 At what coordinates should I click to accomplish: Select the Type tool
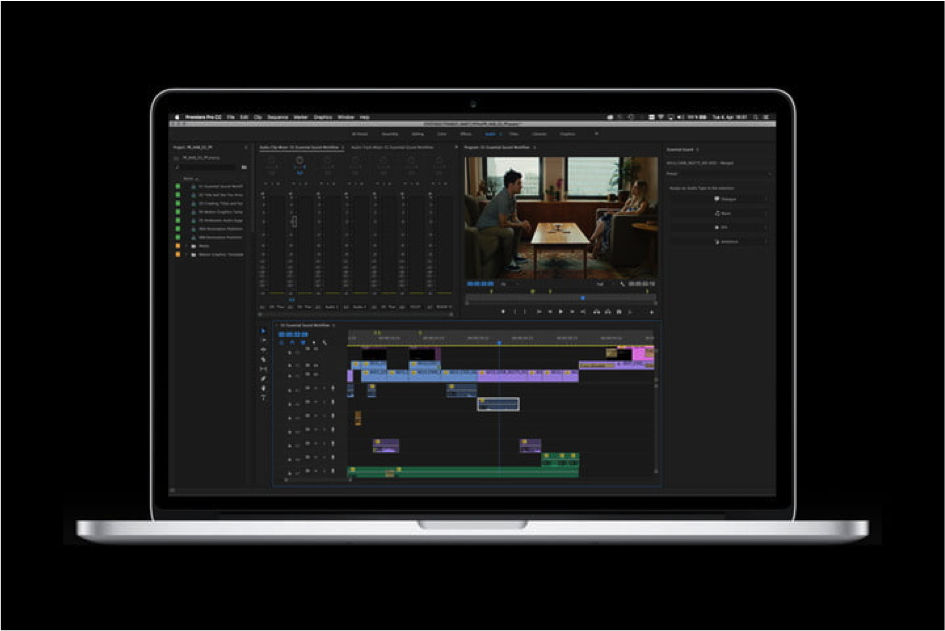263,398
